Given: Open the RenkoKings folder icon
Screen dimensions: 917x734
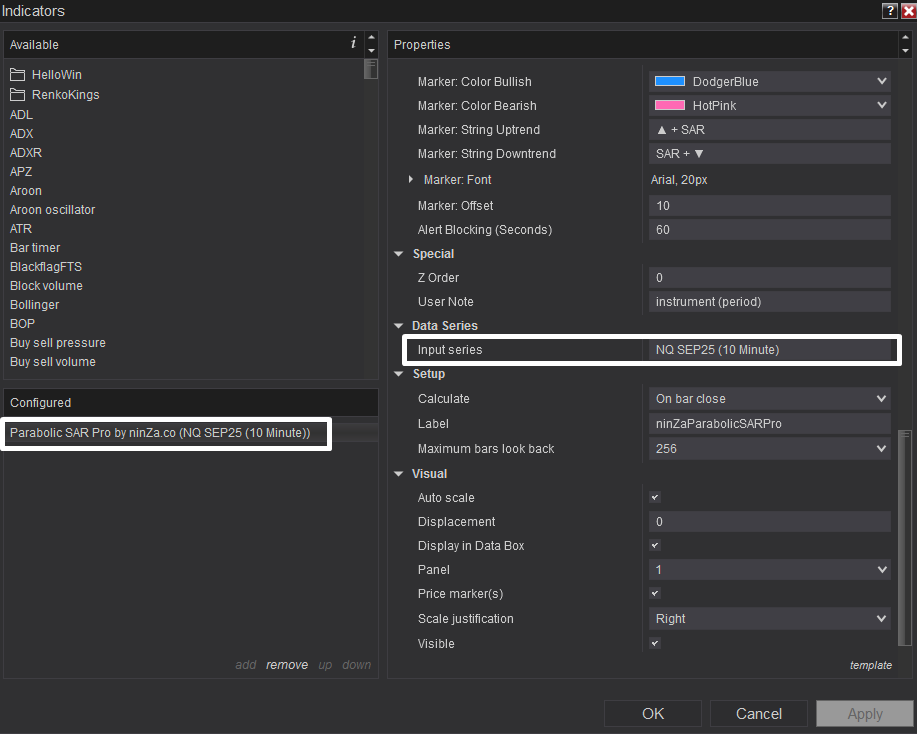Looking at the screenshot, I should click(18, 95).
